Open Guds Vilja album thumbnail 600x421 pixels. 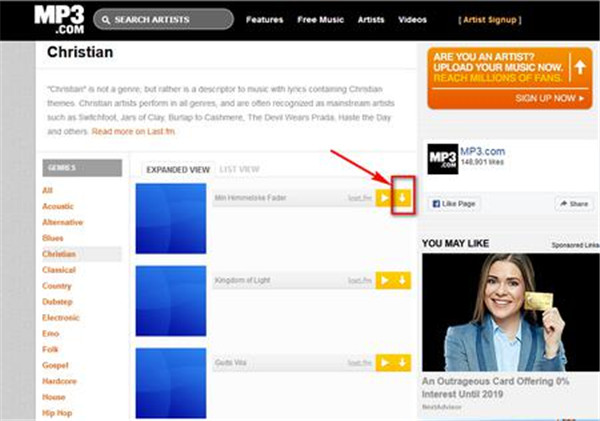(x=171, y=383)
